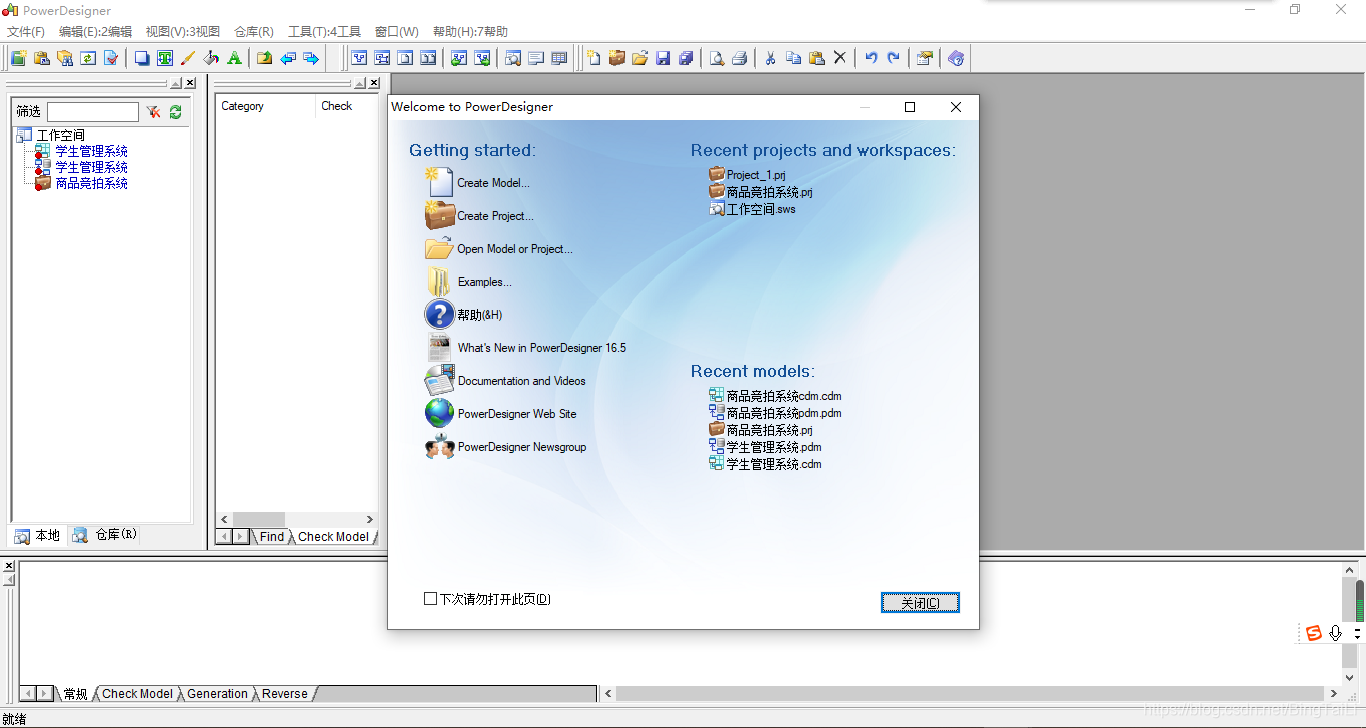
Task: Click the Properties toolbar icon
Action: (x=925, y=58)
